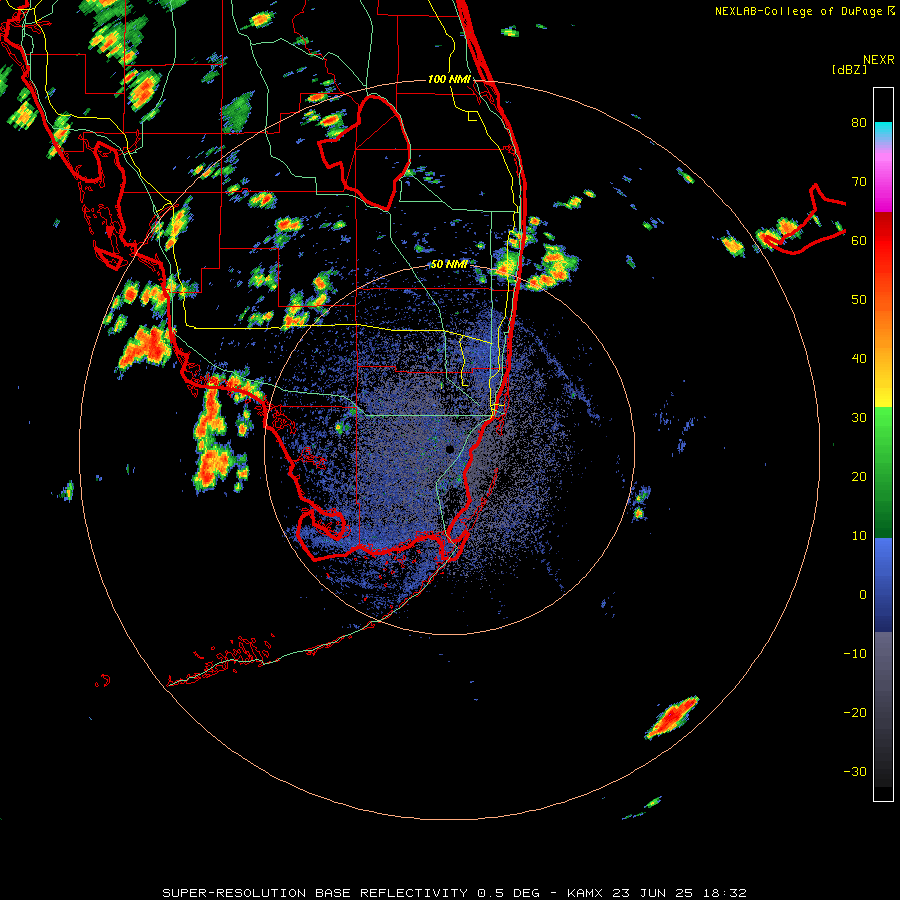Click the magenta band of the color scale

(x=883, y=179)
